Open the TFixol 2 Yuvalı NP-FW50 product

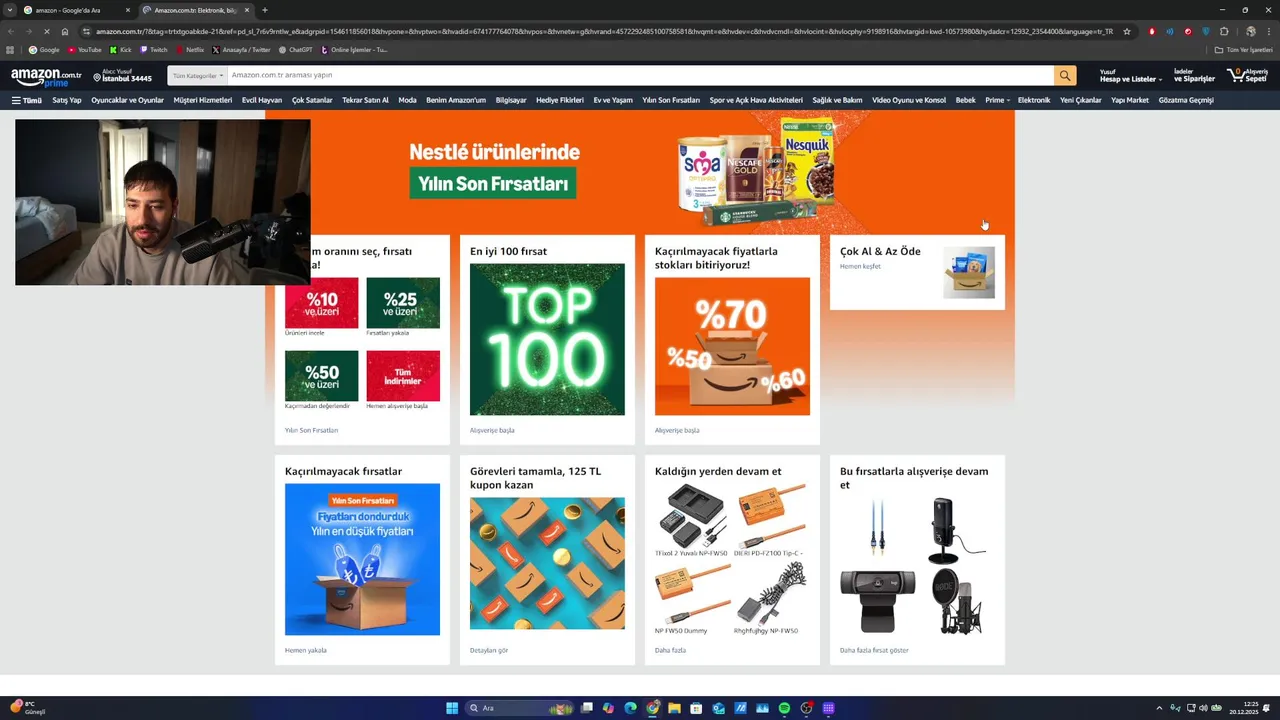(x=691, y=515)
